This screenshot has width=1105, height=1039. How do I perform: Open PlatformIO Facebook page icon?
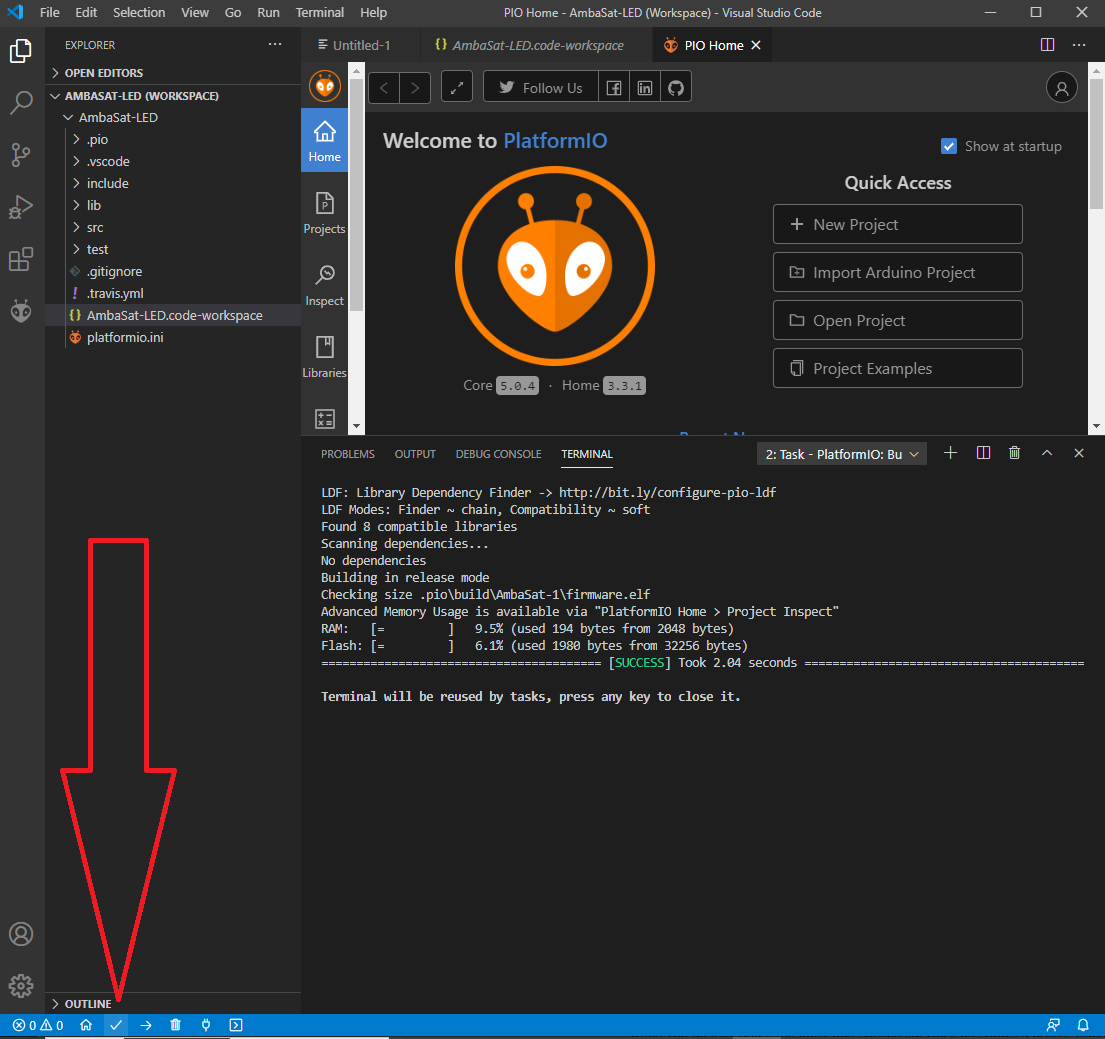[x=614, y=87]
